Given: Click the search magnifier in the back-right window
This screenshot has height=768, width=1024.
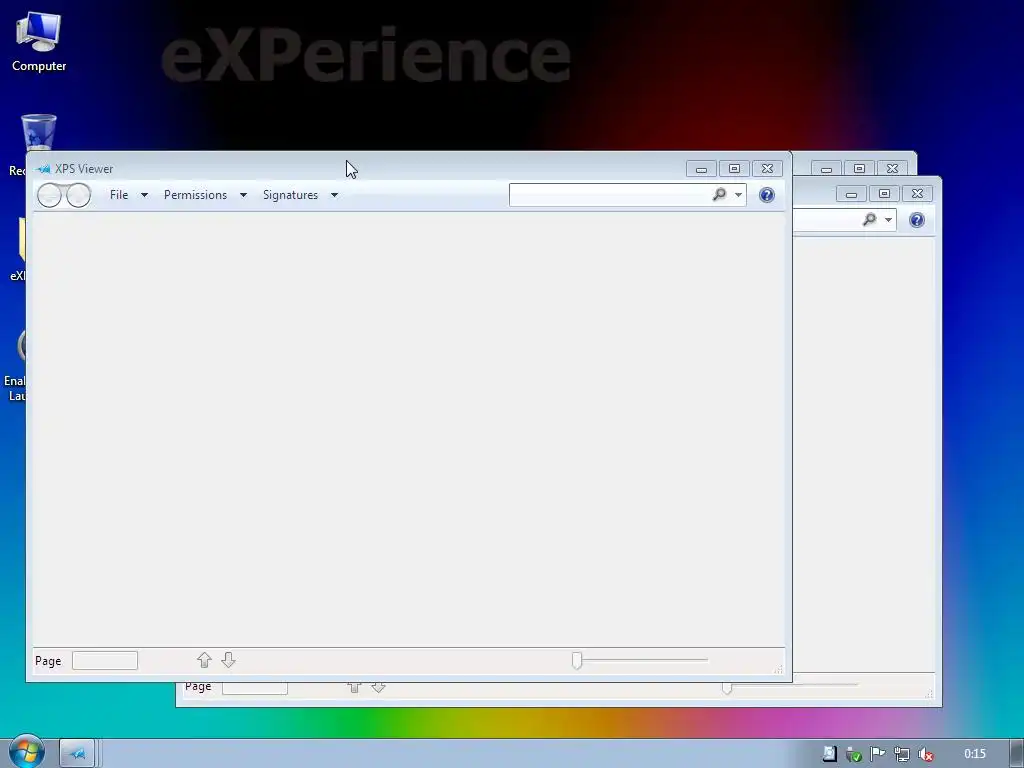Looking at the screenshot, I should point(869,220).
